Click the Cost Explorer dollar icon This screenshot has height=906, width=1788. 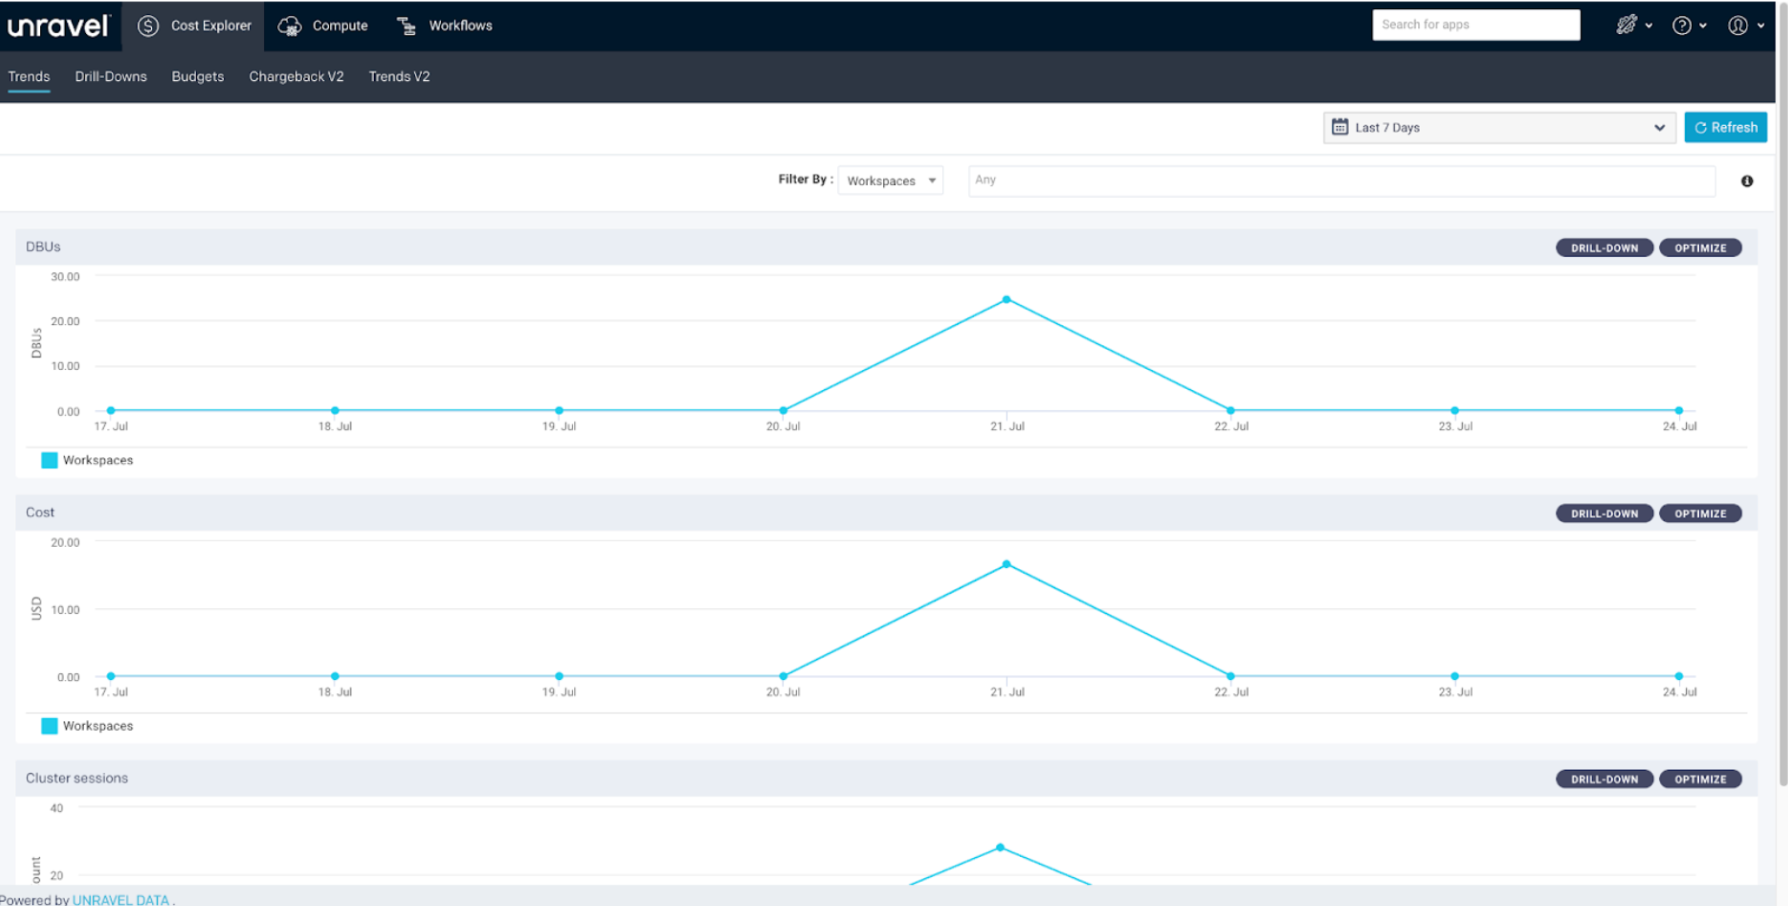coord(148,26)
